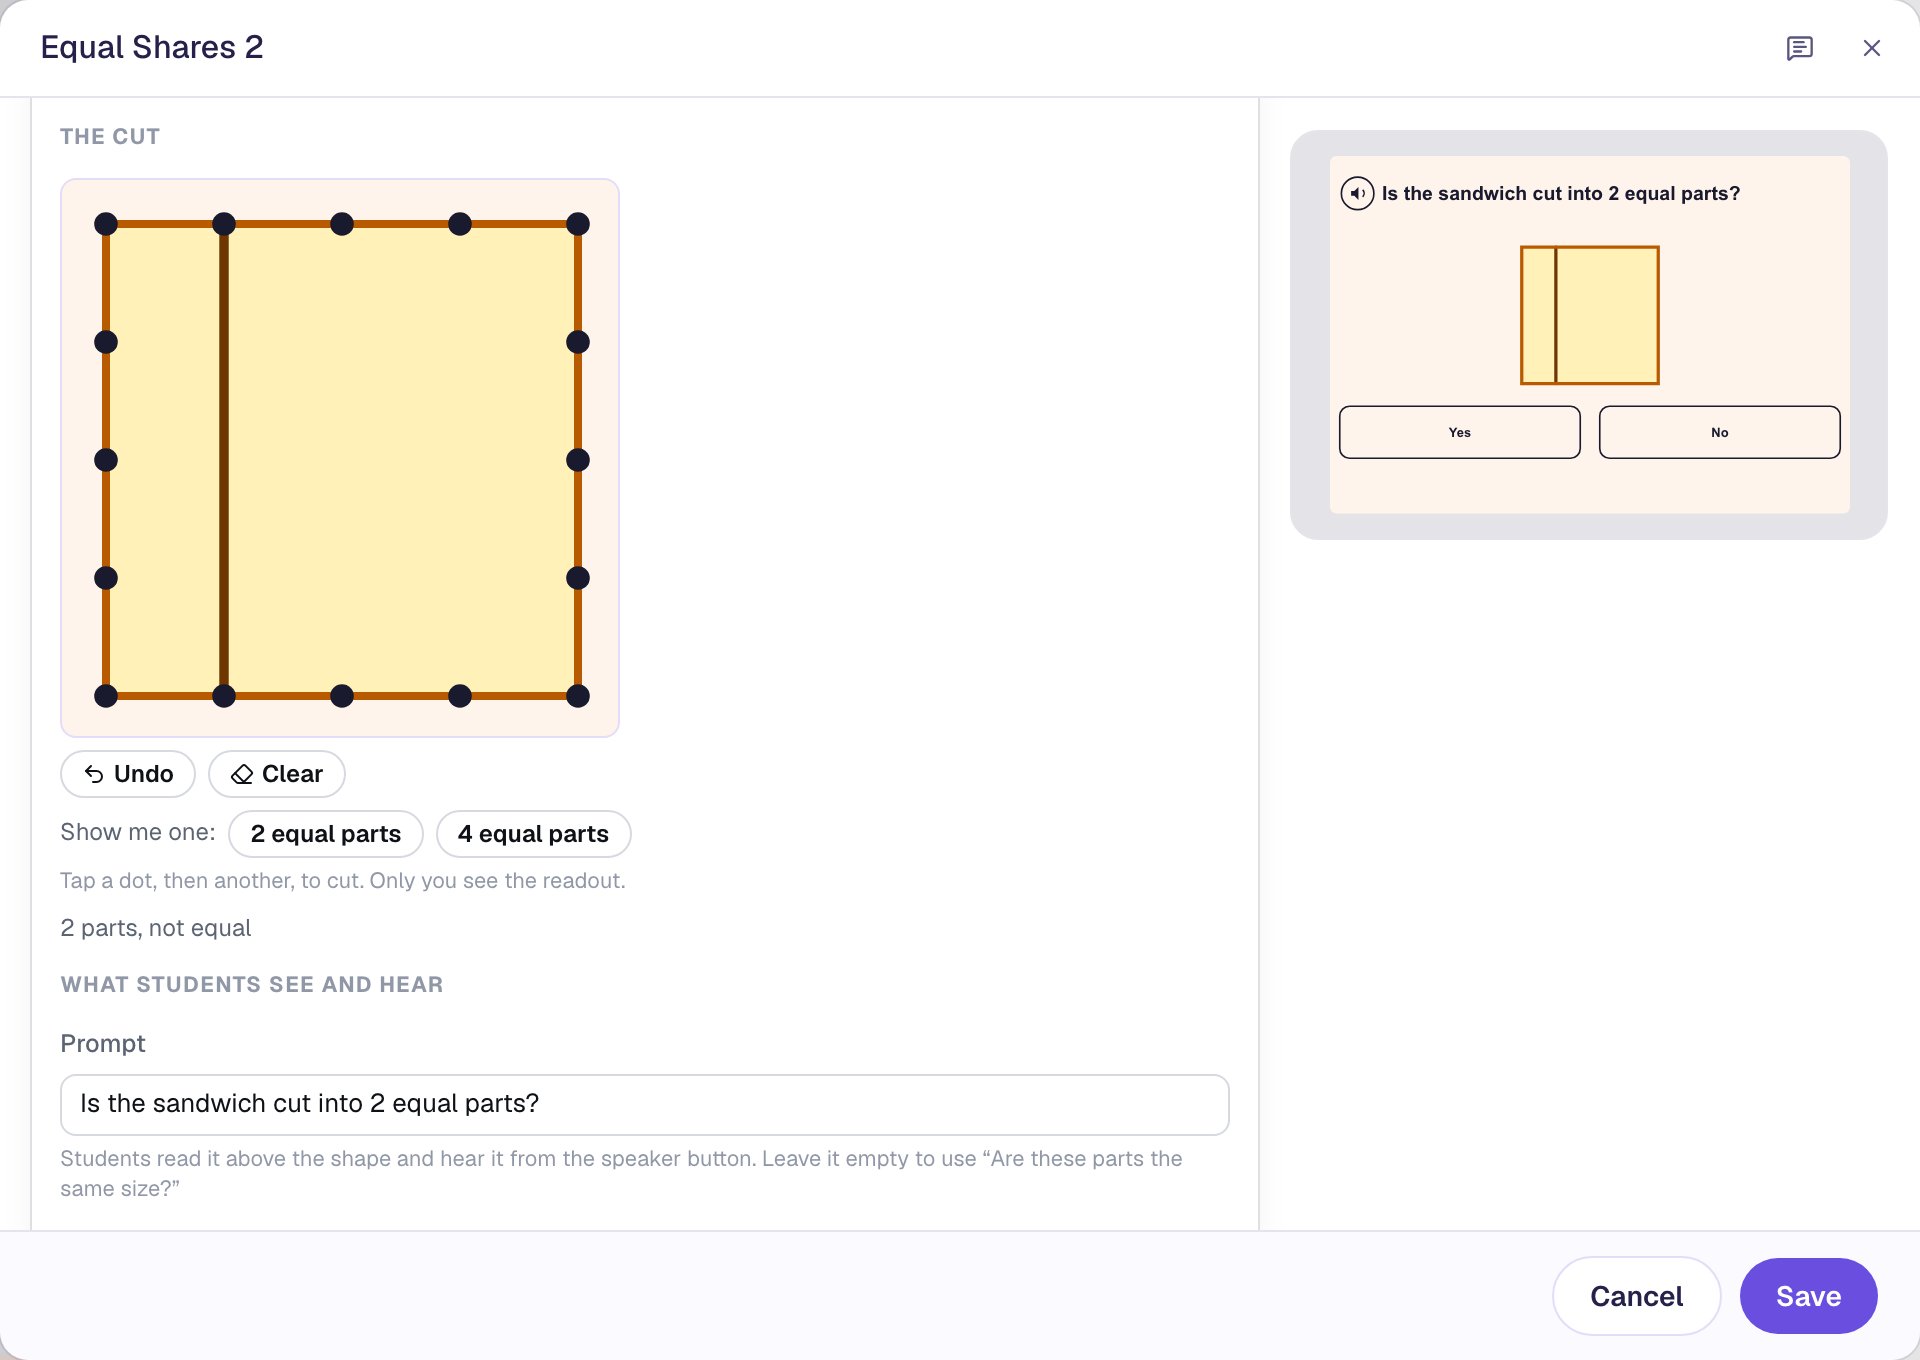Screen dimensions: 1920x1360
Task: Tap the bottom-edge dot at the cut line
Action: pyautogui.click(x=224, y=696)
